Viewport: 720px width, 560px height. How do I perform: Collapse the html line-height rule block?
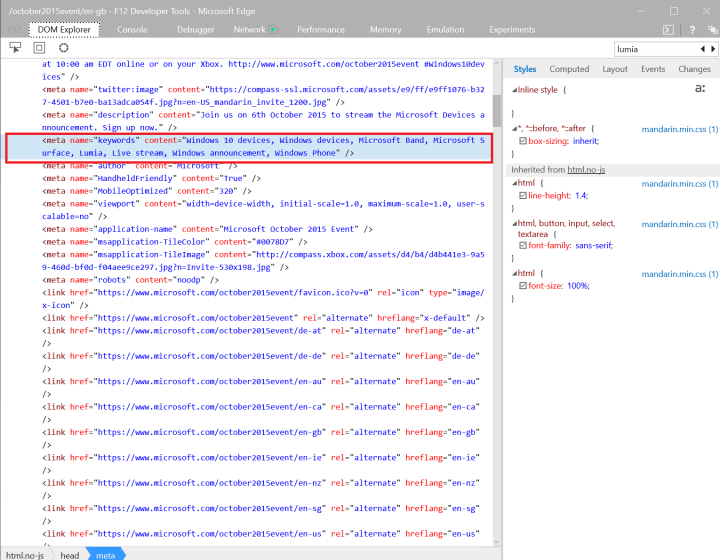pyautogui.click(x=513, y=183)
